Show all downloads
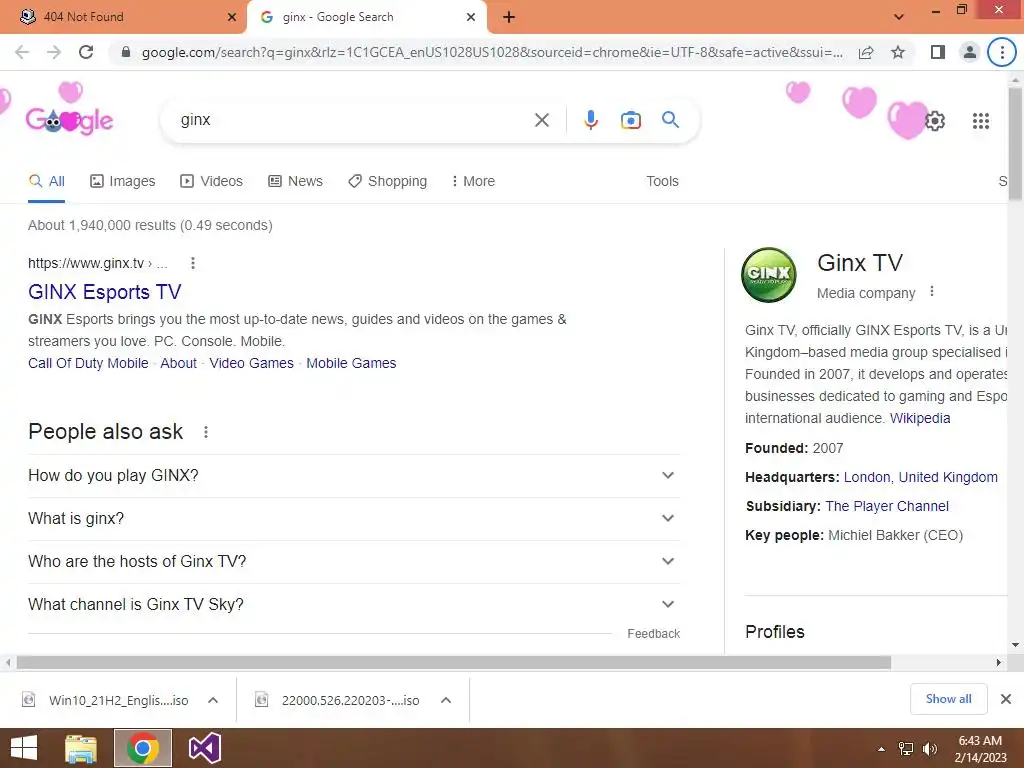Viewport: 1024px width, 768px height. [948, 699]
